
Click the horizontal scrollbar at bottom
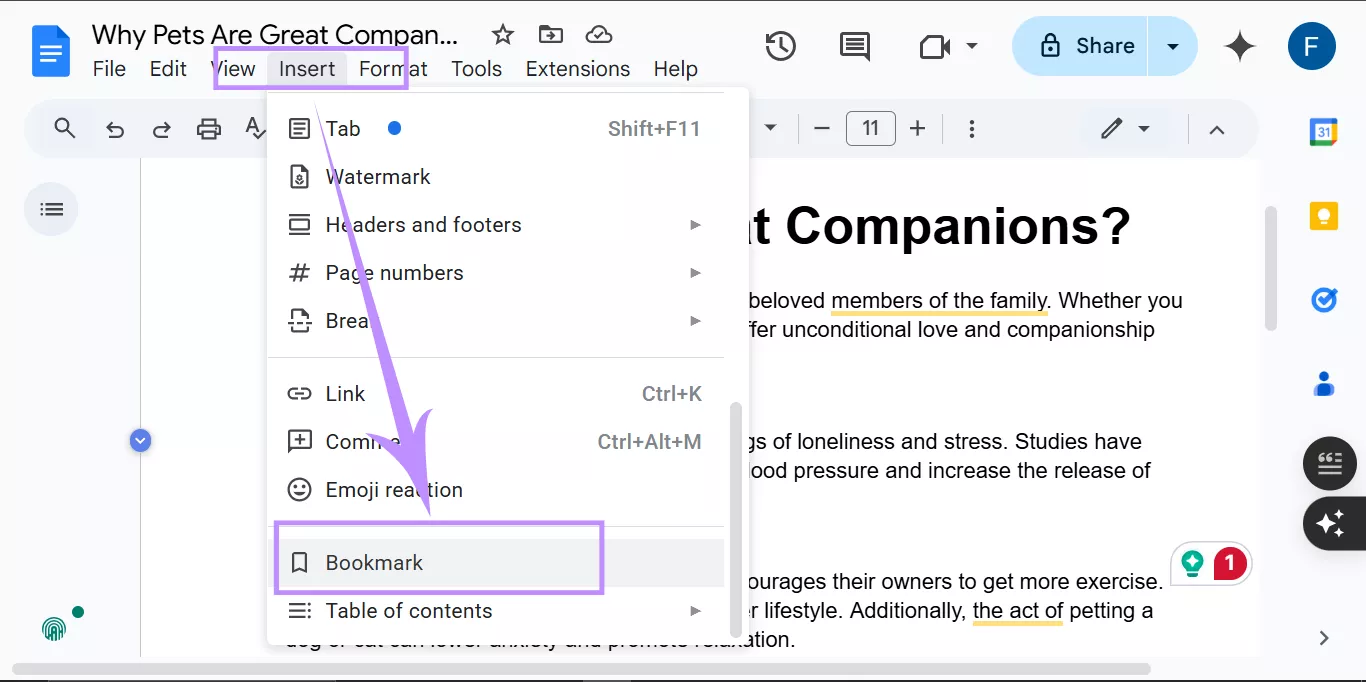[x=582, y=669]
